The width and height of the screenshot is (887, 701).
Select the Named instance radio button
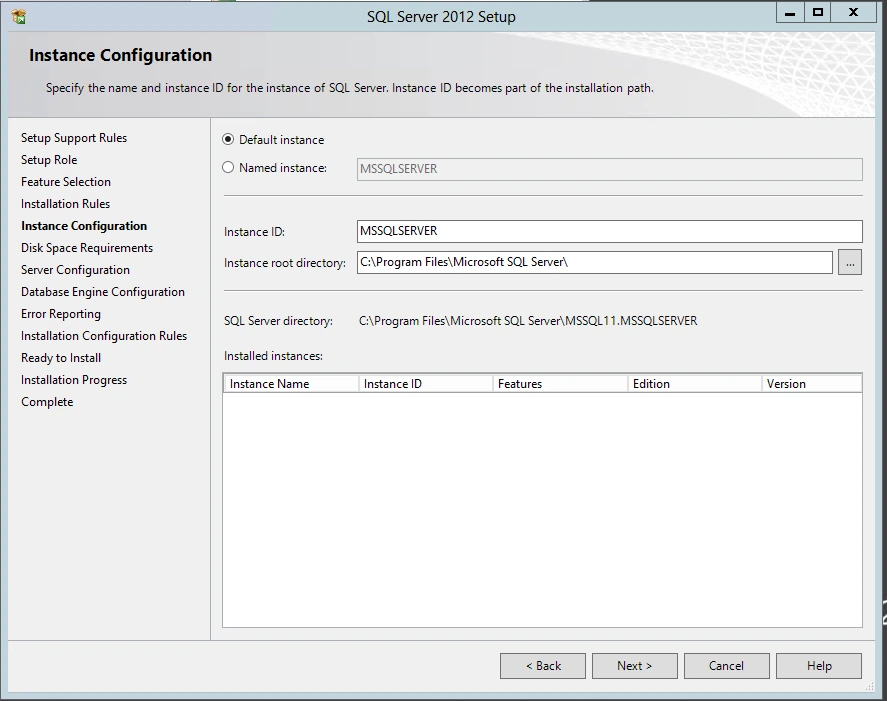tap(228, 167)
